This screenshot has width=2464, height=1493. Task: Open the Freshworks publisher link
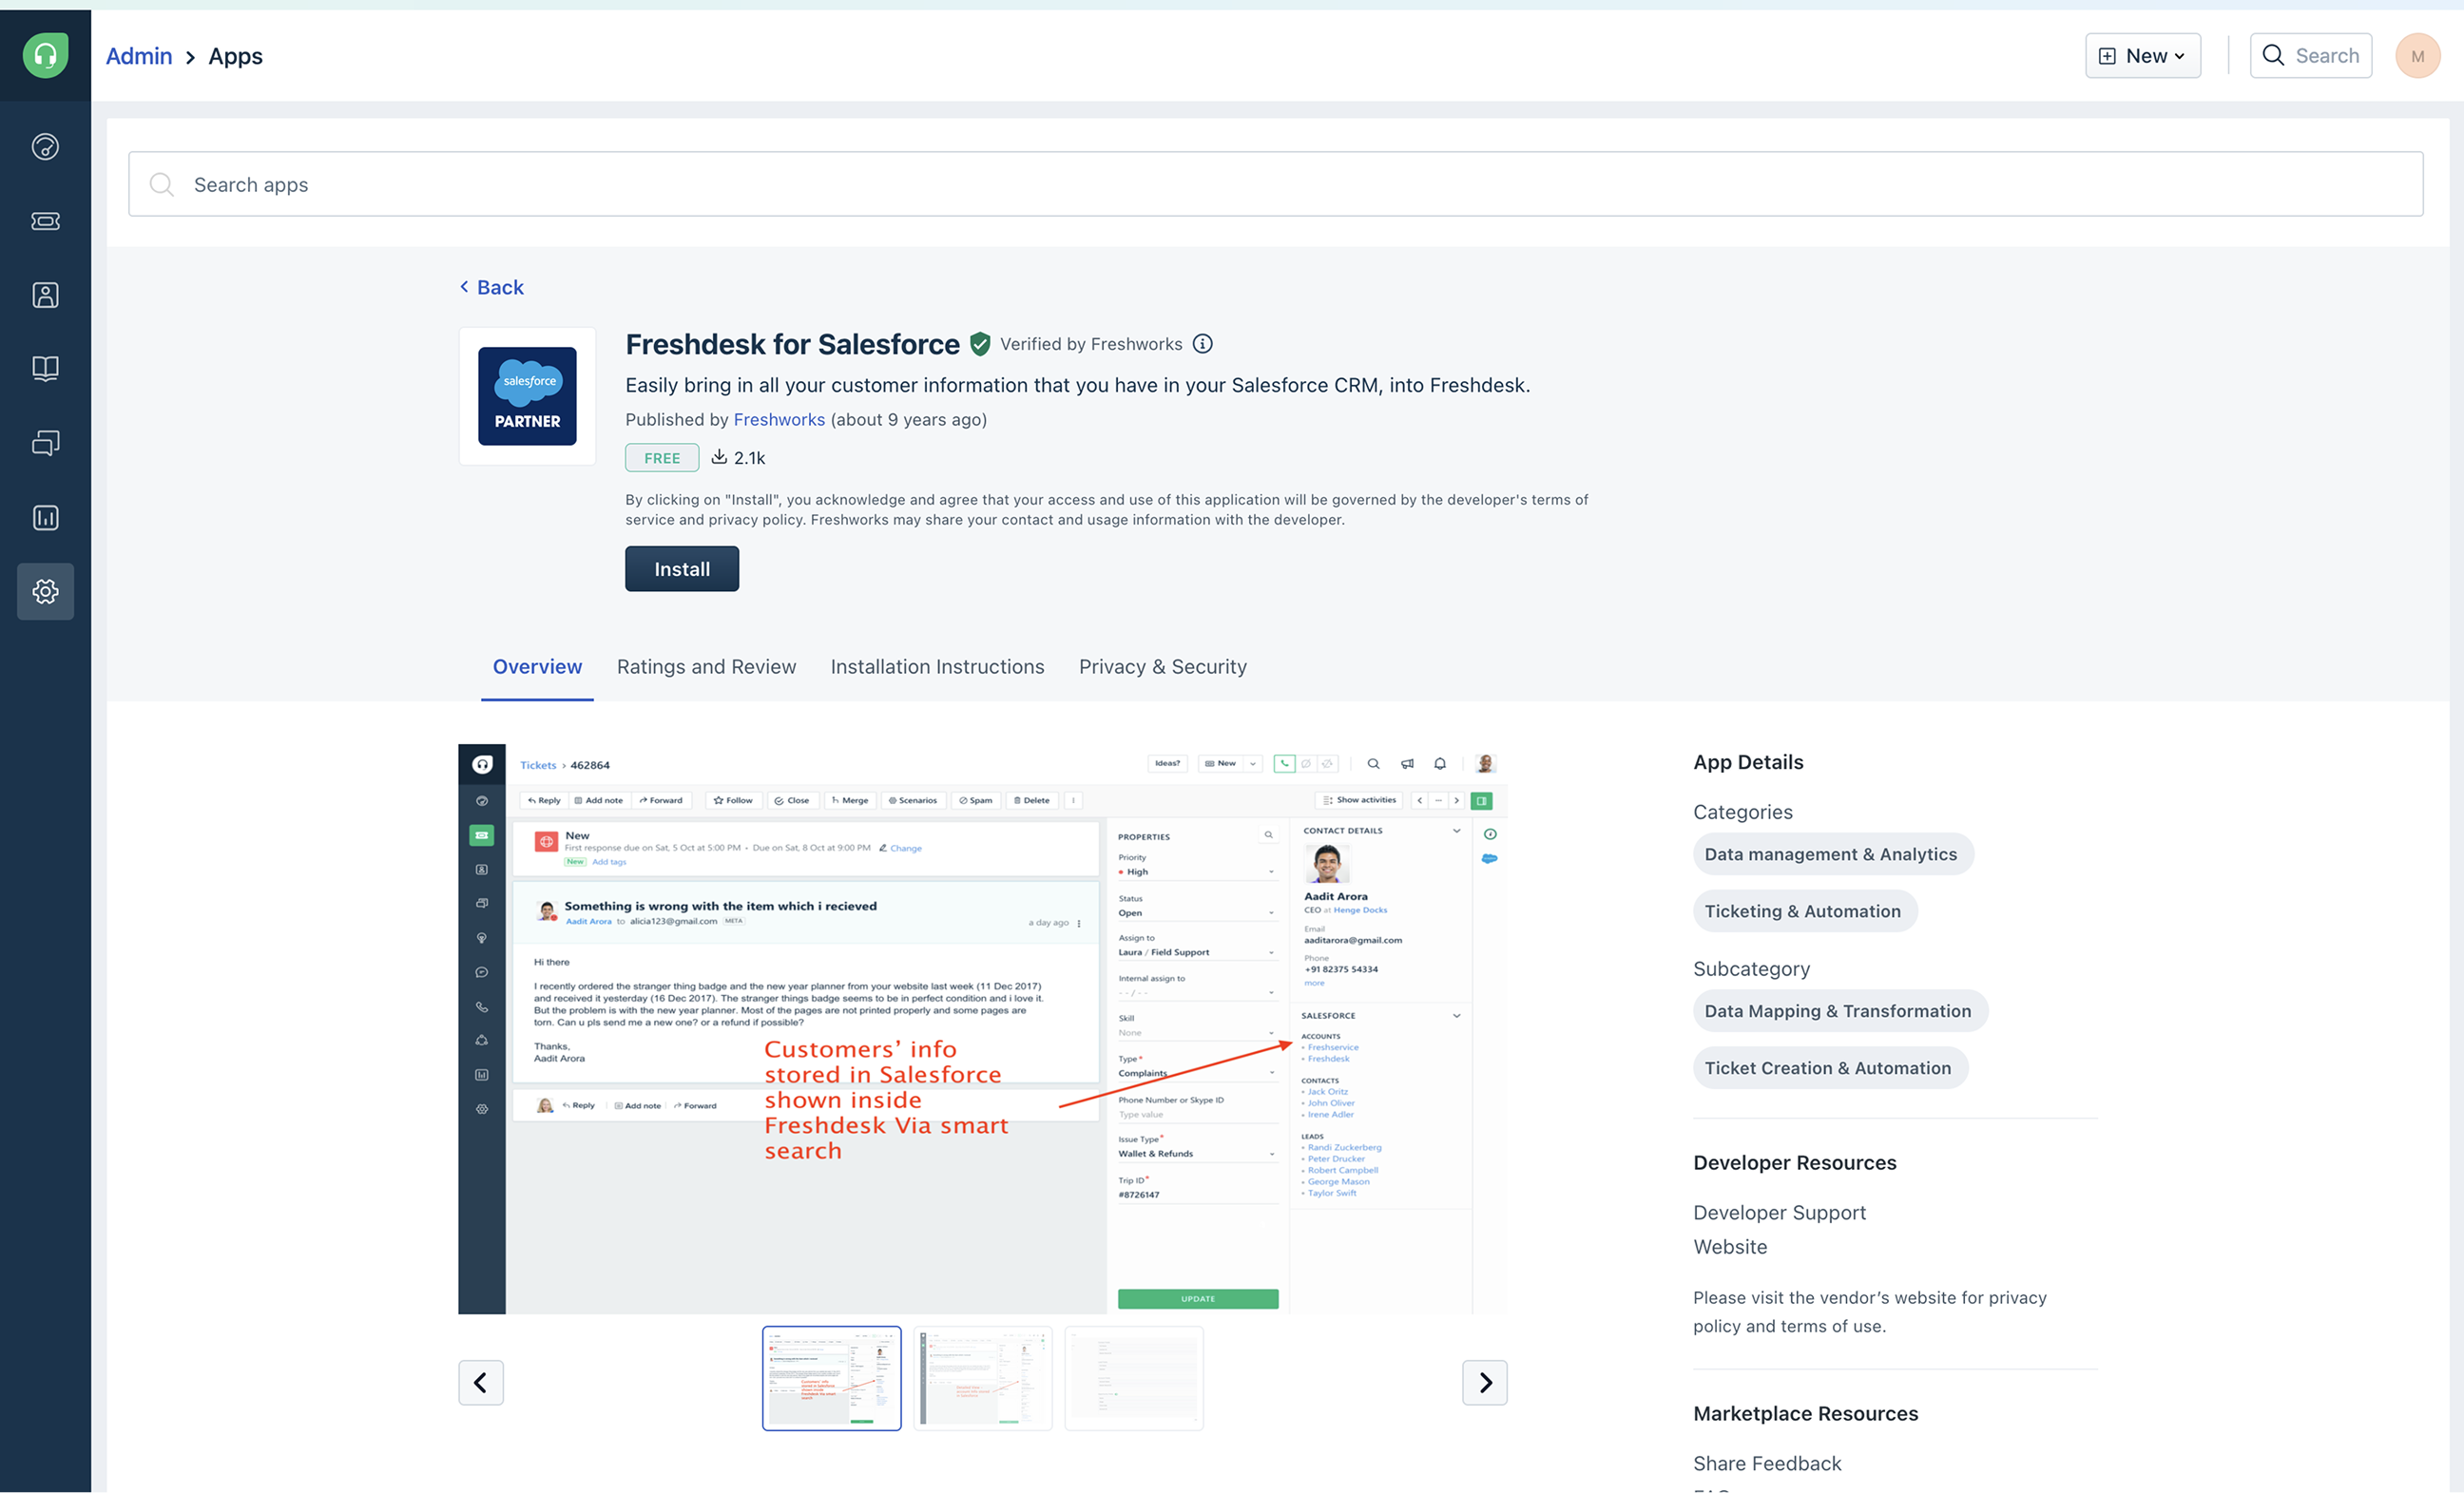point(779,420)
